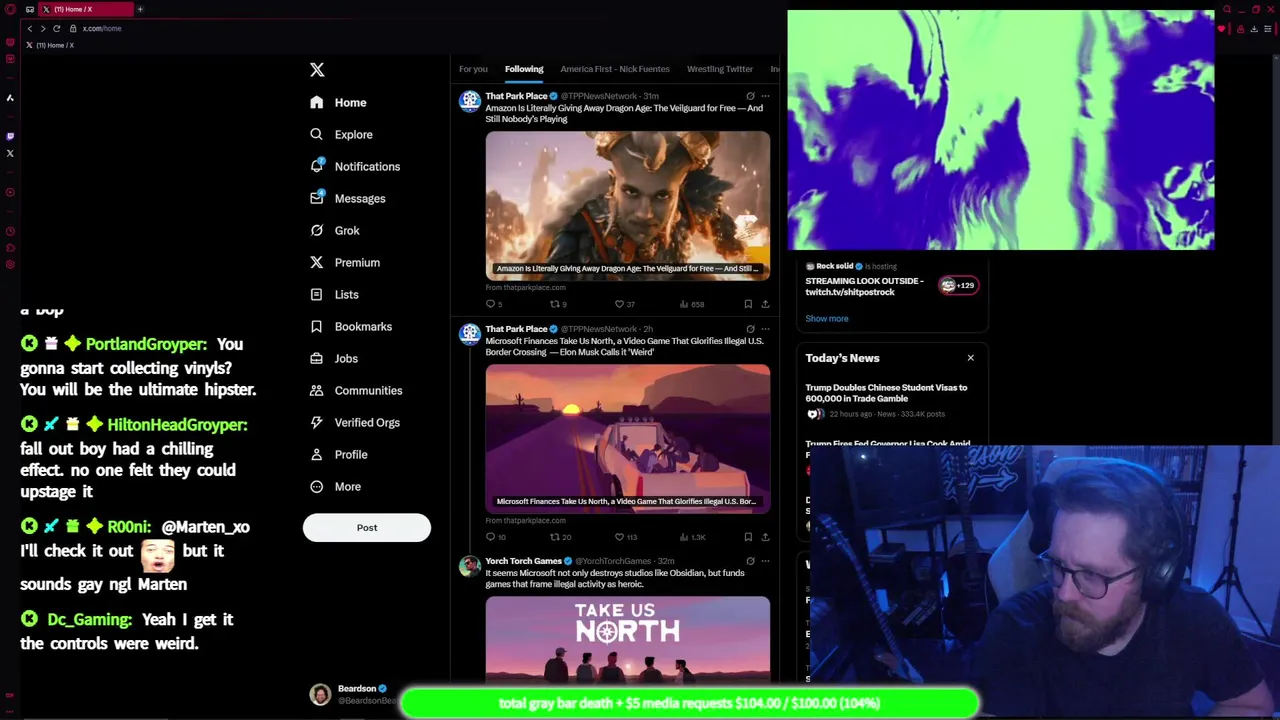Select the Home / X browser tab
The width and height of the screenshot is (1280, 720).
coord(86,9)
